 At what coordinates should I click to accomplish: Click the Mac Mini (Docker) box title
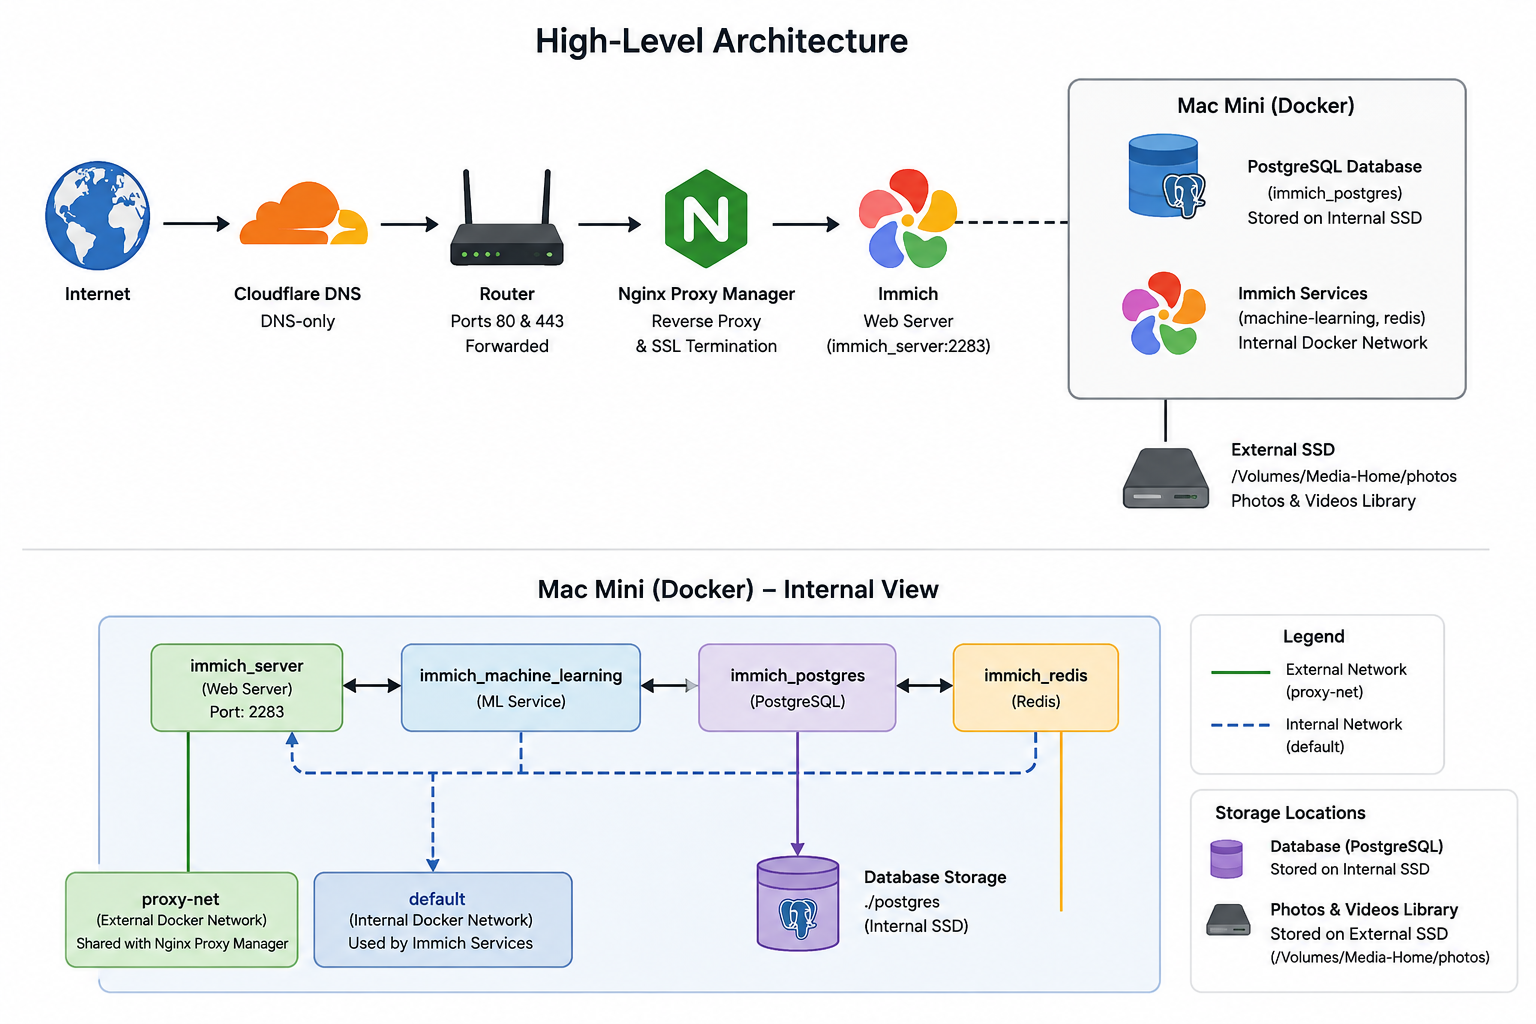1266,106
